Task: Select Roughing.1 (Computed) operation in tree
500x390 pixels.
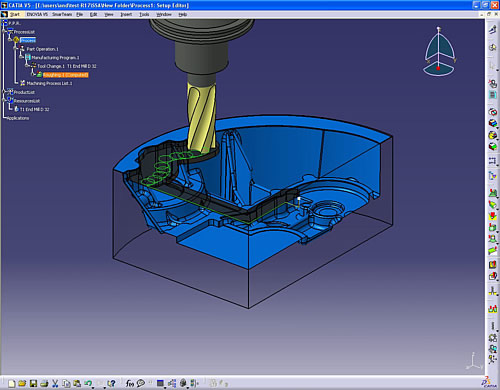Action: 65,75
